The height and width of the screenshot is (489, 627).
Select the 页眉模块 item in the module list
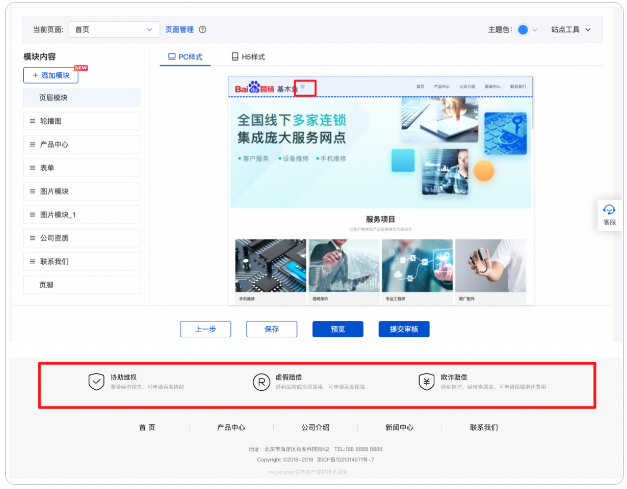pos(82,98)
